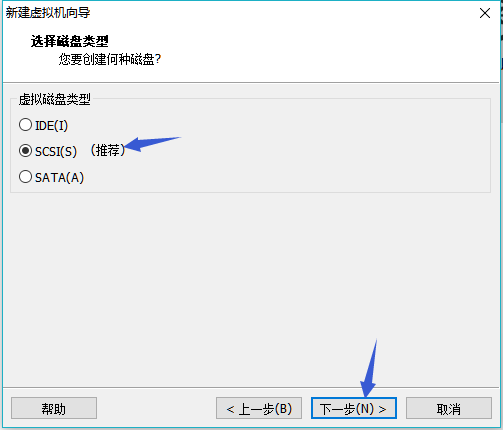503x430 pixels.
Task: Click the 选择磁盘类型 heading
Action: pyautogui.click(x=70, y=41)
